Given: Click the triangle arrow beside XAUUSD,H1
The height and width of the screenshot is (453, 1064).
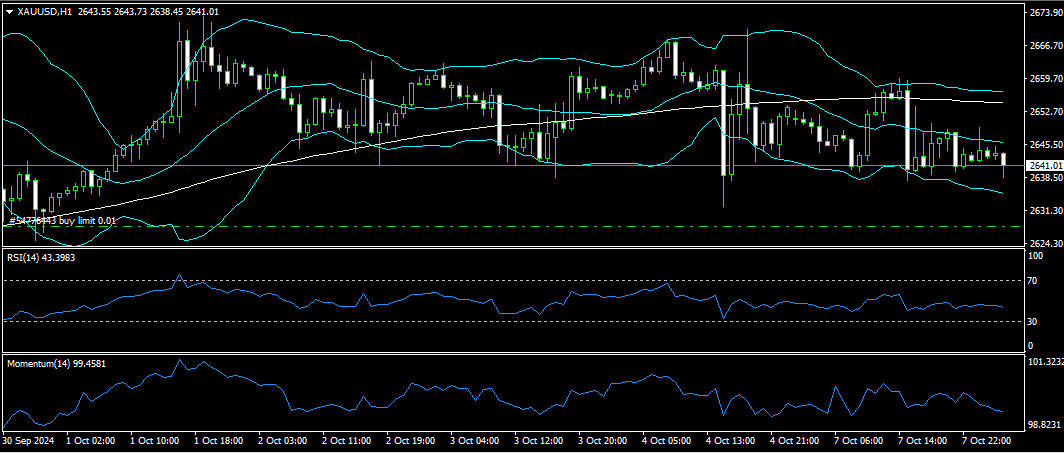Looking at the screenshot, I should pyautogui.click(x=9, y=12).
